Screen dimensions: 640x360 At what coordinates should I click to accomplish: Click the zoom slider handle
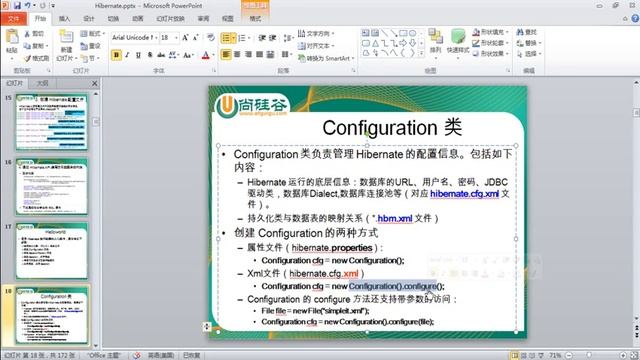(589, 355)
